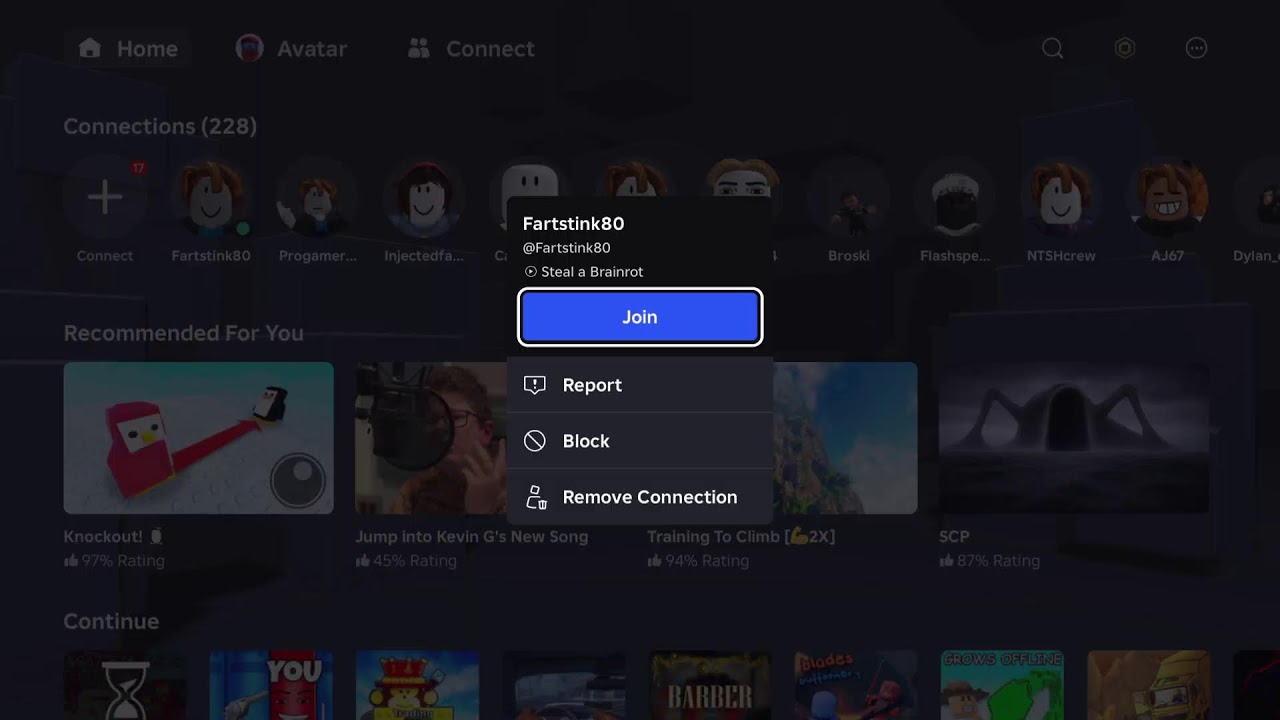The width and height of the screenshot is (1280, 720).
Task: Go to the Home tab
Action: tap(128, 48)
